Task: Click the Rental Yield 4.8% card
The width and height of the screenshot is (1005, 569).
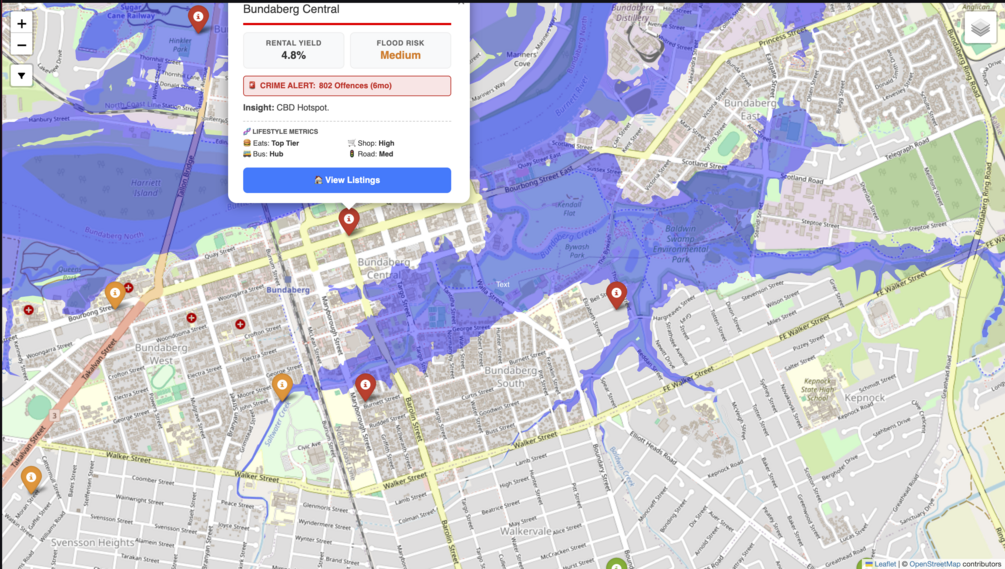Action: tap(294, 50)
